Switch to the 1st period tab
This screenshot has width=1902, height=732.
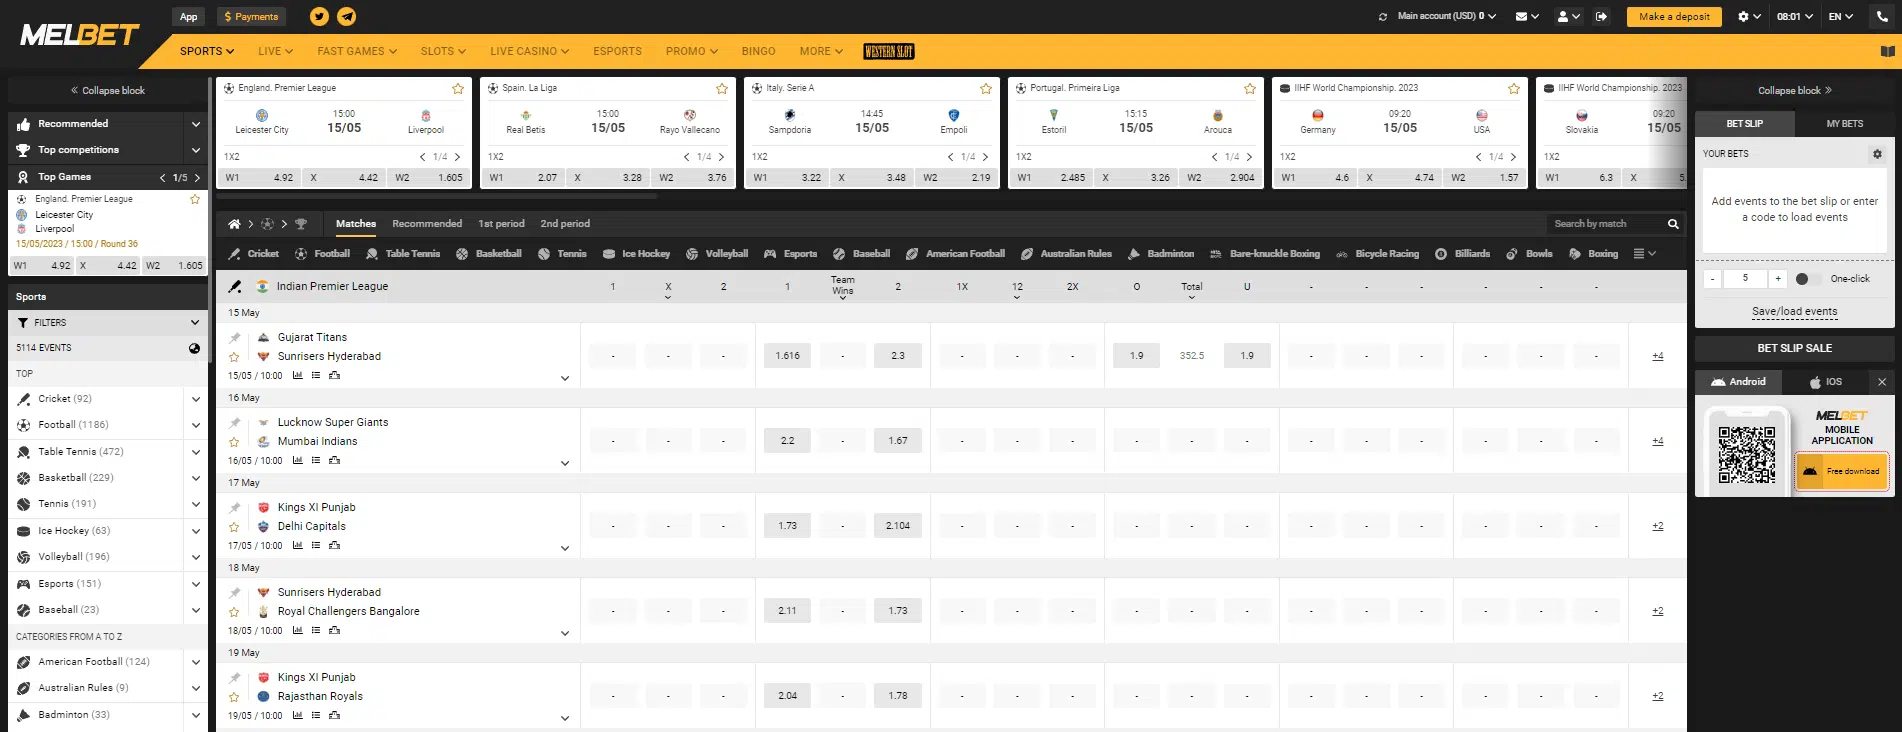coord(501,224)
